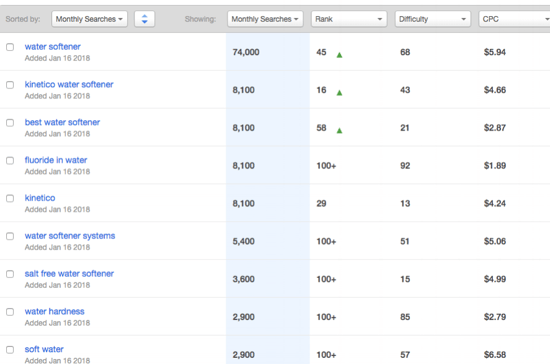The image size is (550, 364).
Task: Open the kinetico keyword link
Action: (x=40, y=198)
